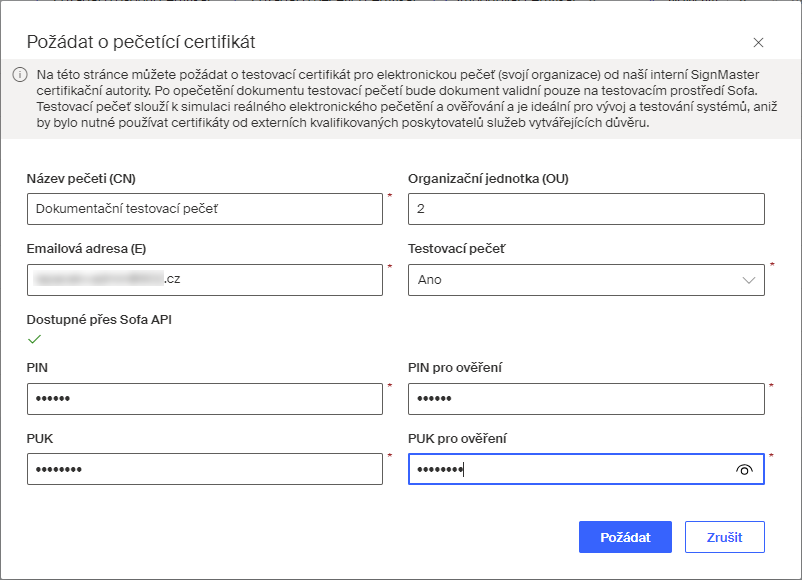Click into the Emailová adresa (E) field

(205, 280)
